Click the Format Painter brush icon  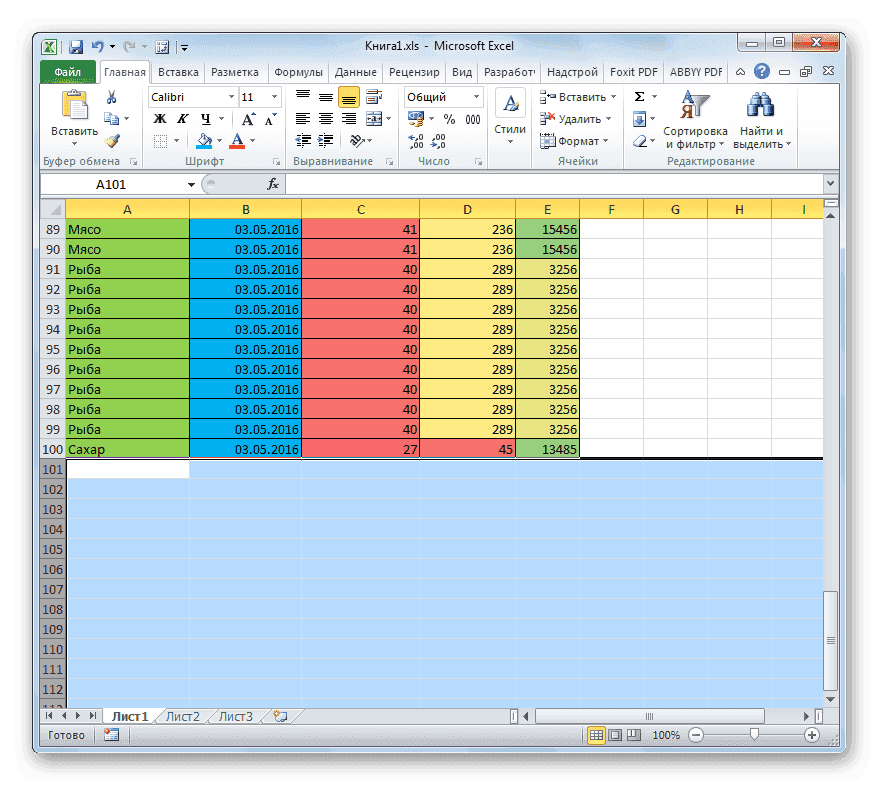pyautogui.click(x=113, y=138)
